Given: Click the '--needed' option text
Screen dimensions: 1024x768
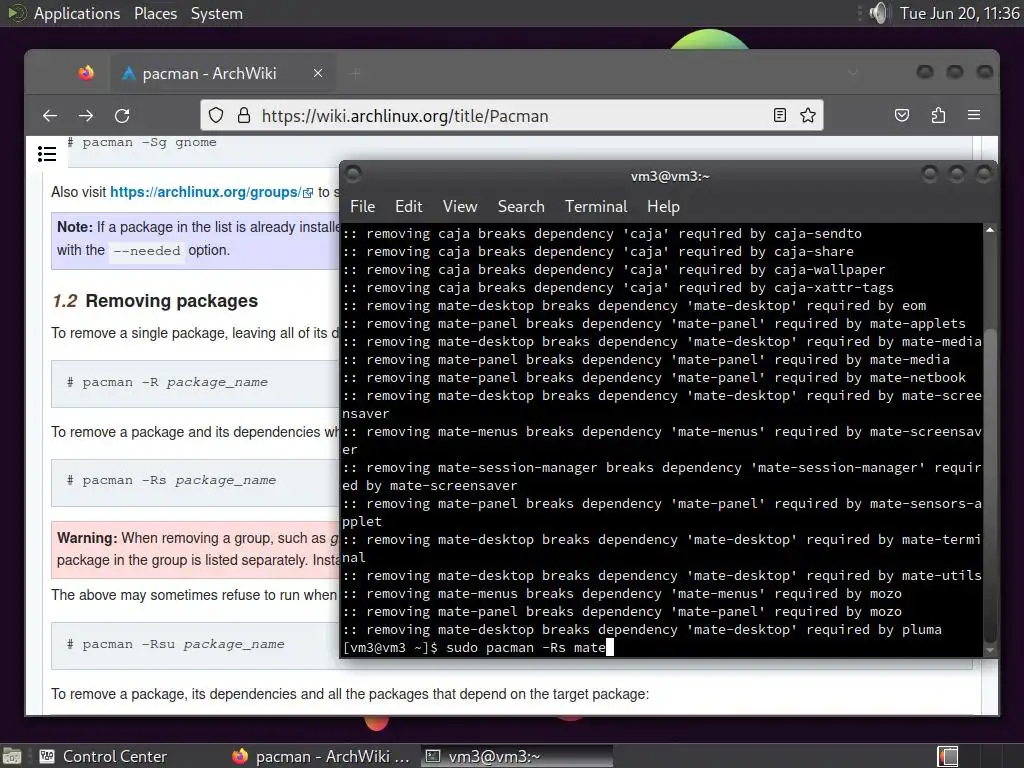Looking at the screenshot, I should click(146, 251).
